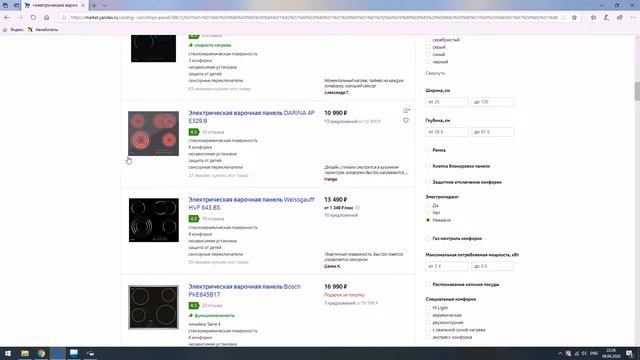Check the 'керамическая' burner option
This screenshot has height=360, width=640.
tap(428, 315)
